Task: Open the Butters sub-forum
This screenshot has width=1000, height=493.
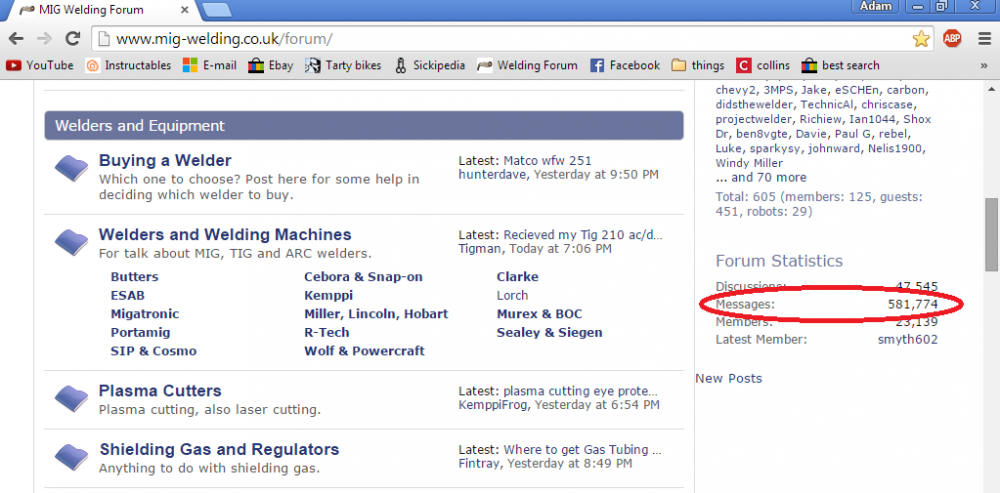Action: (135, 277)
